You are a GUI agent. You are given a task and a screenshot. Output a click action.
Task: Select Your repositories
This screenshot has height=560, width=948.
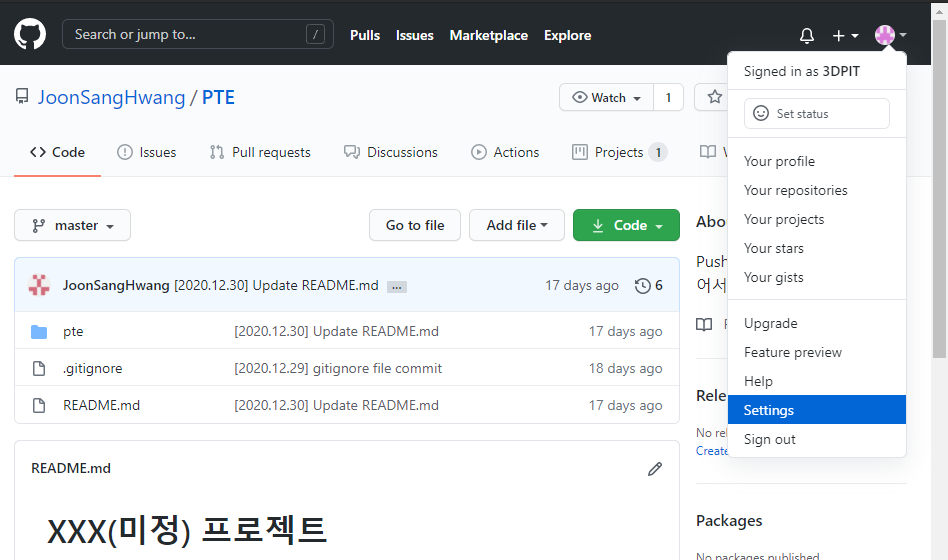pos(817,190)
